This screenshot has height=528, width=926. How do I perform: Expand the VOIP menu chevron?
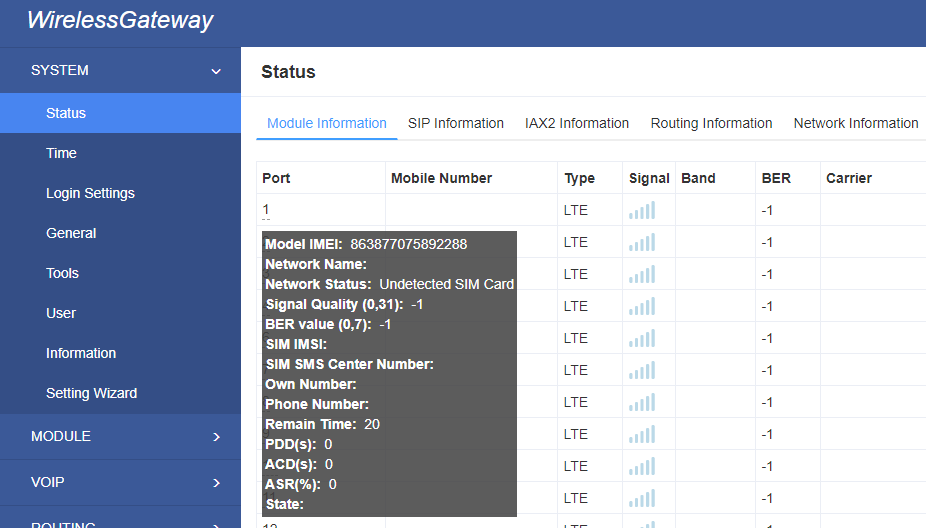coord(216,483)
